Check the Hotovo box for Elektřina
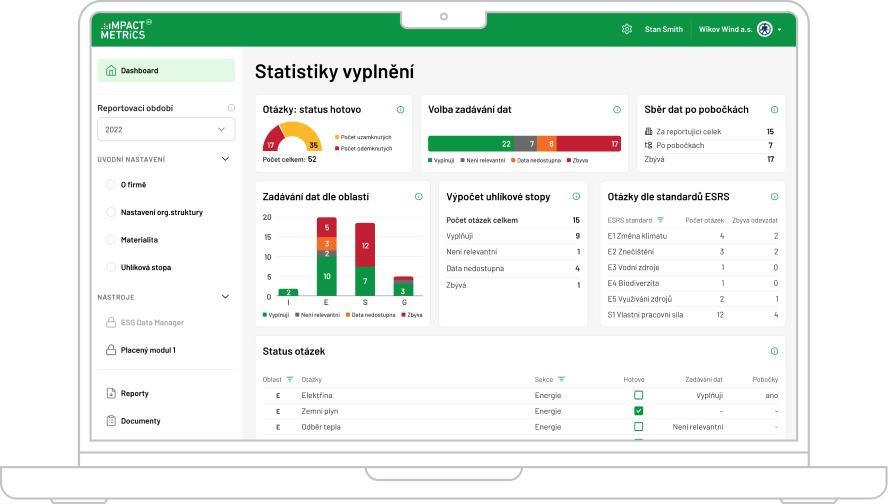Screen dimensions: 888x504 [x=638, y=396]
